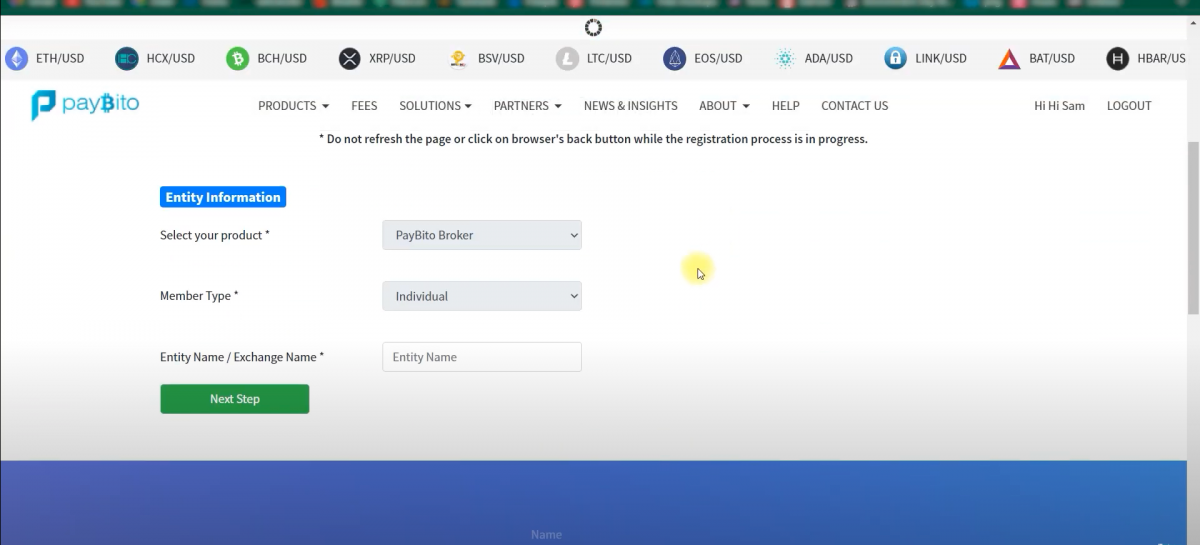Click the 'Select your product *' label
The image size is (1200, 545).
(215, 235)
